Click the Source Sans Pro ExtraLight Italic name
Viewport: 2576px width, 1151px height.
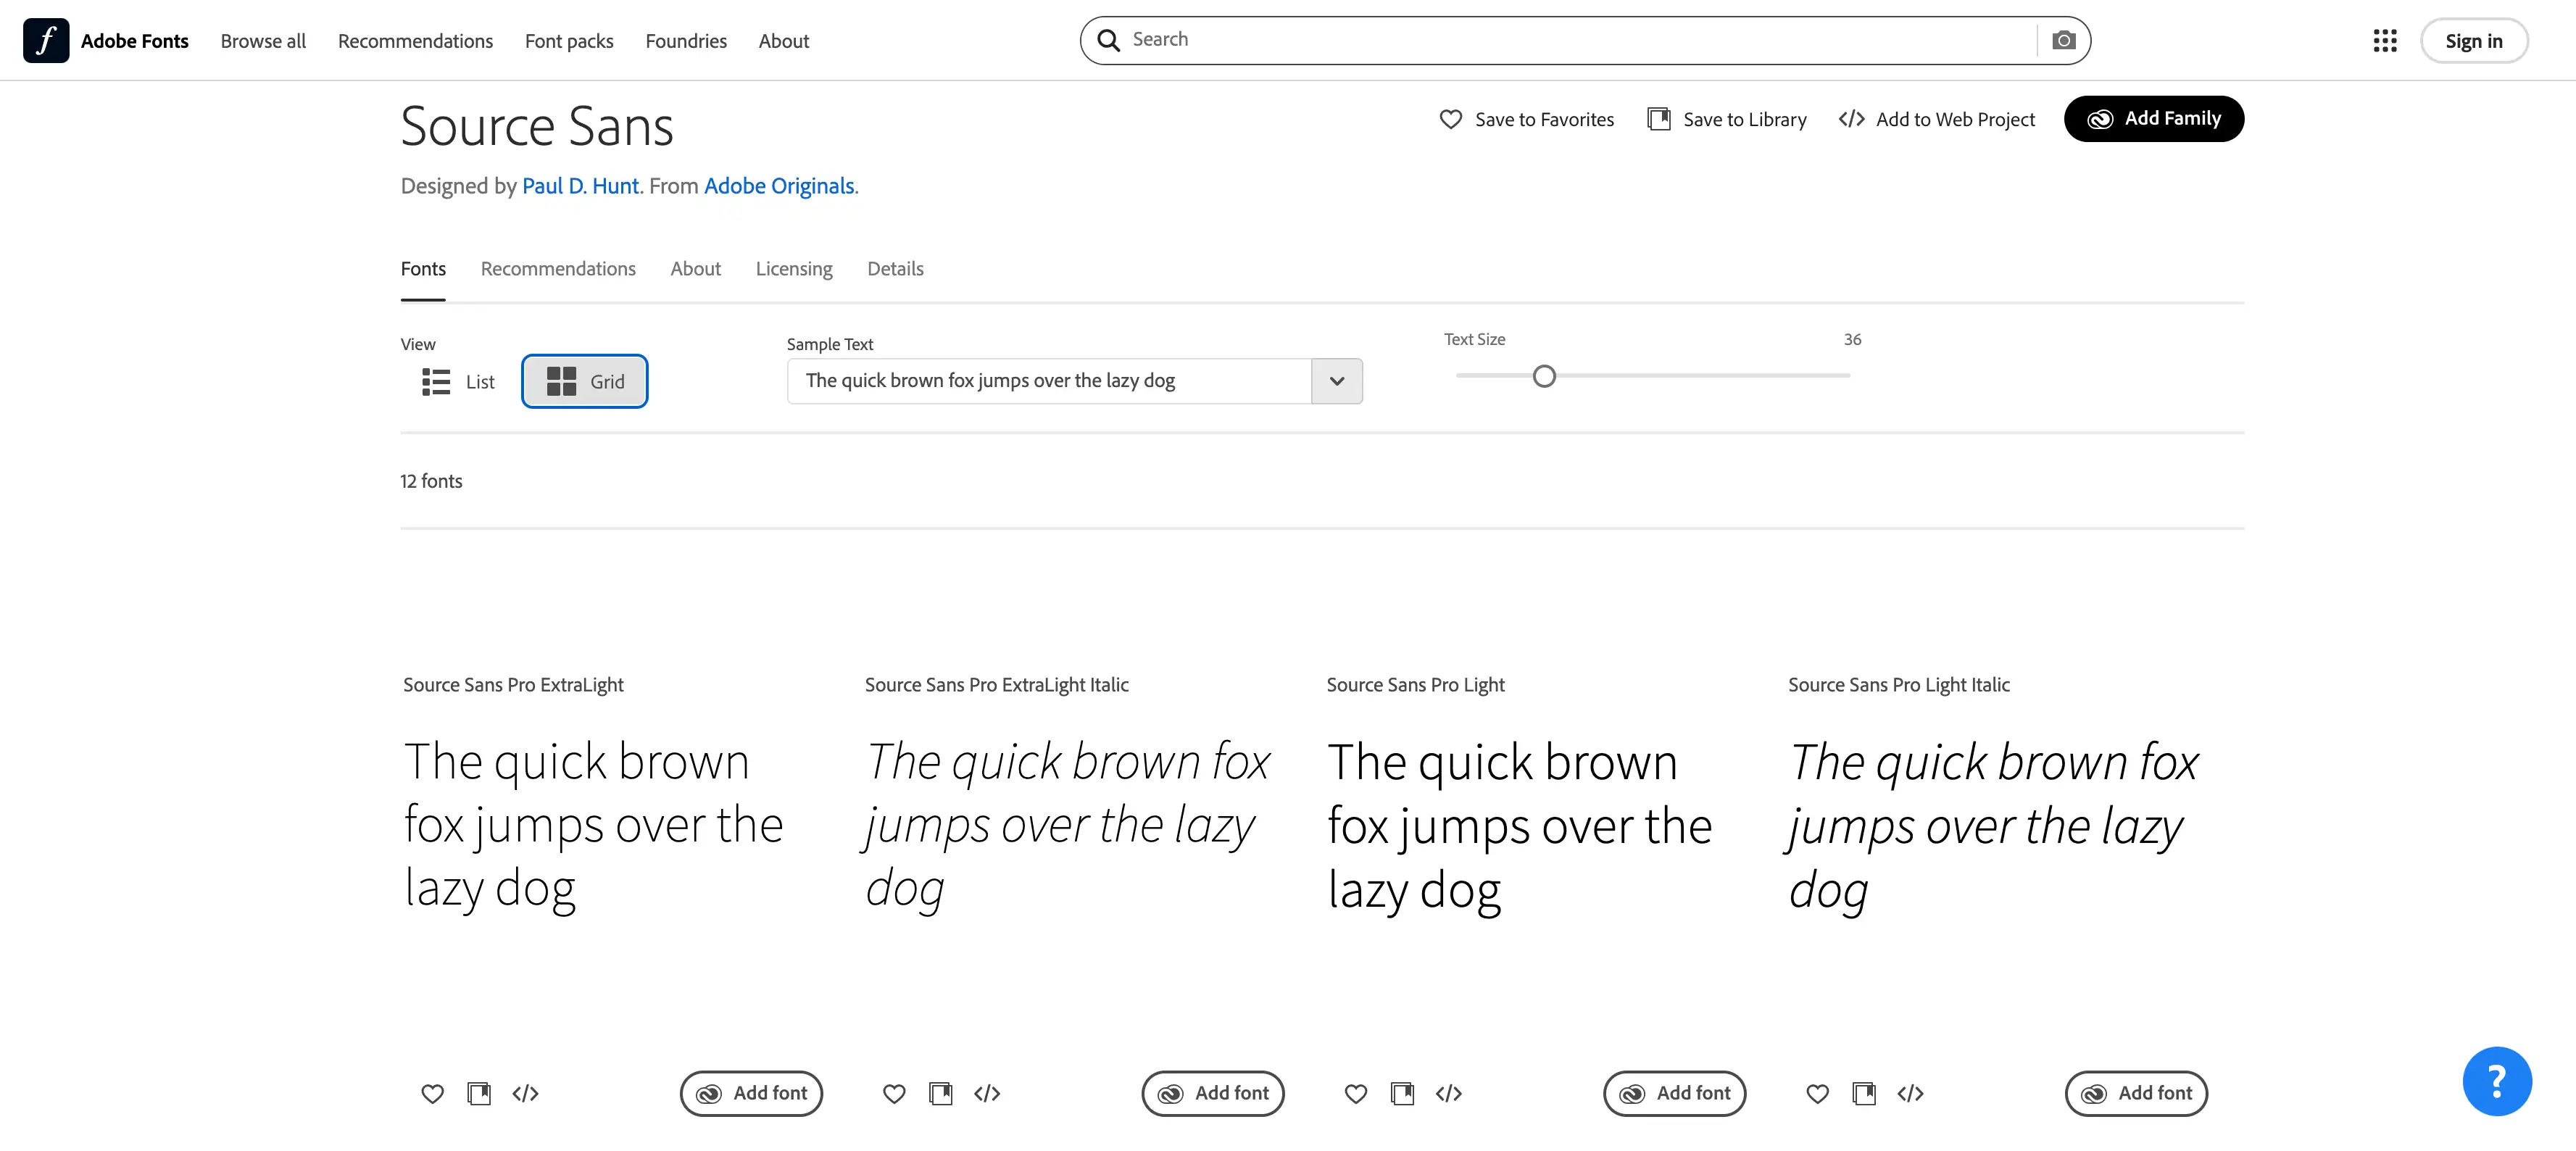[x=996, y=685]
